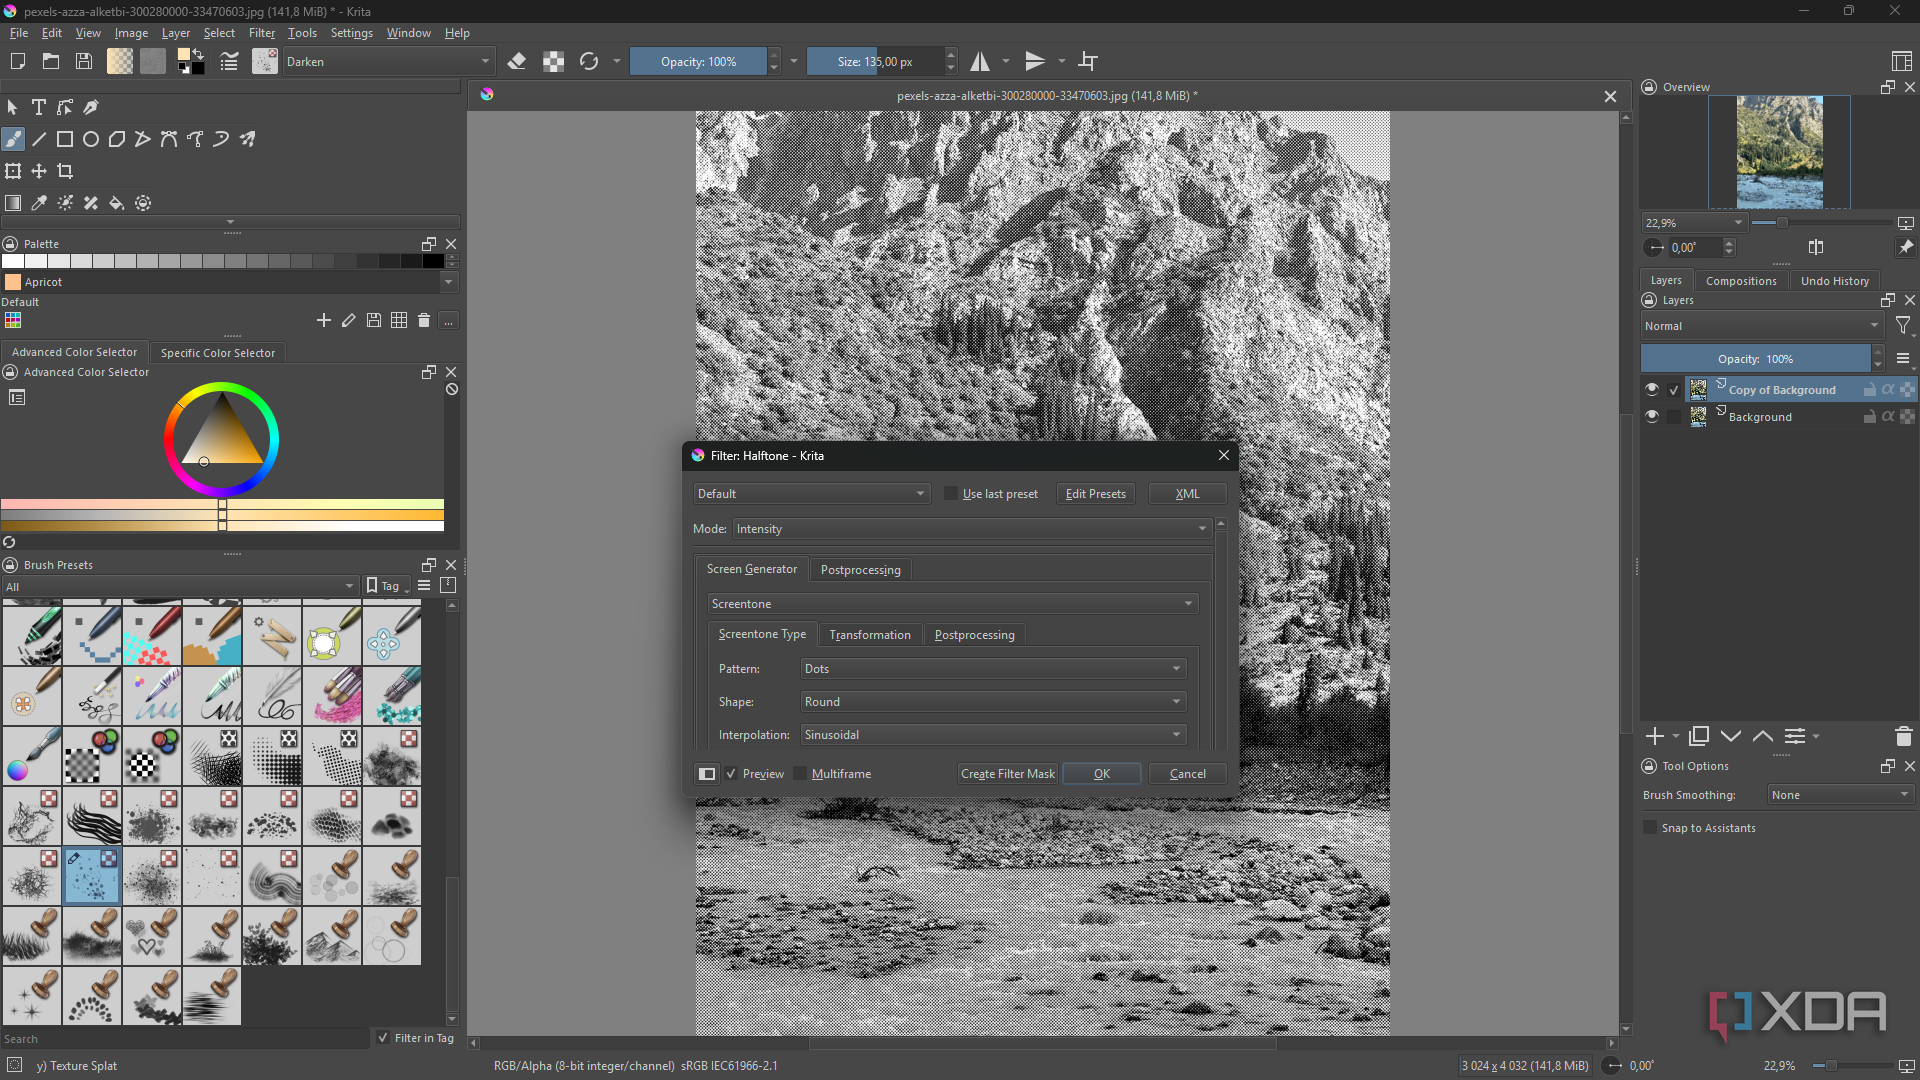Click the Overview image thumbnail

pos(1779,152)
